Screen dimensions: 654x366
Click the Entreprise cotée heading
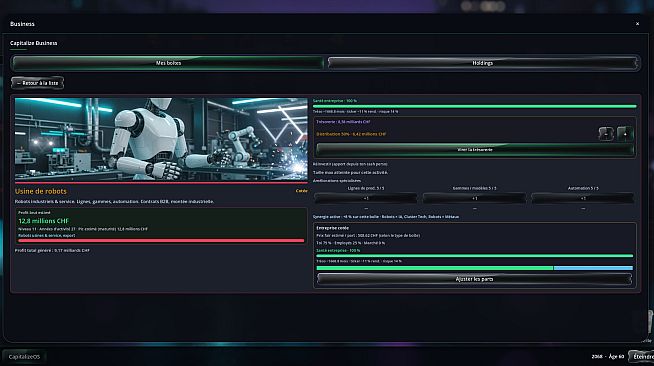point(332,228)
